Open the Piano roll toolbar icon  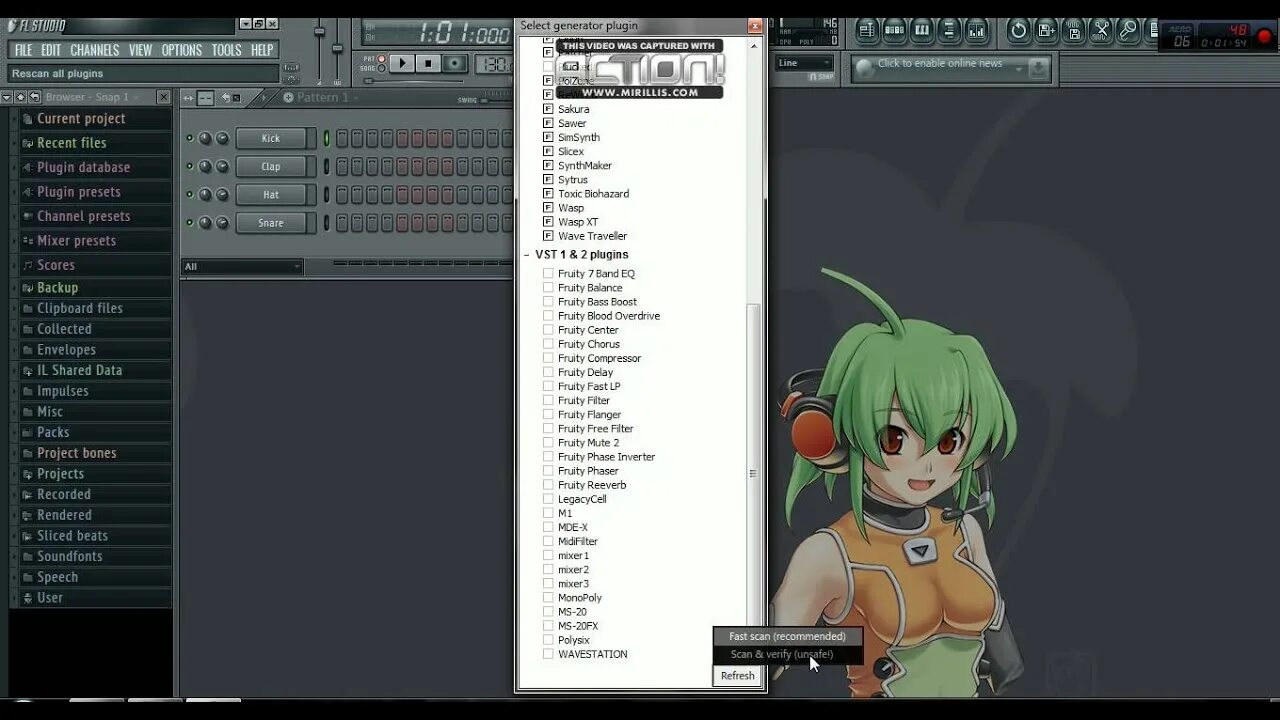click(x=921, y=30)
